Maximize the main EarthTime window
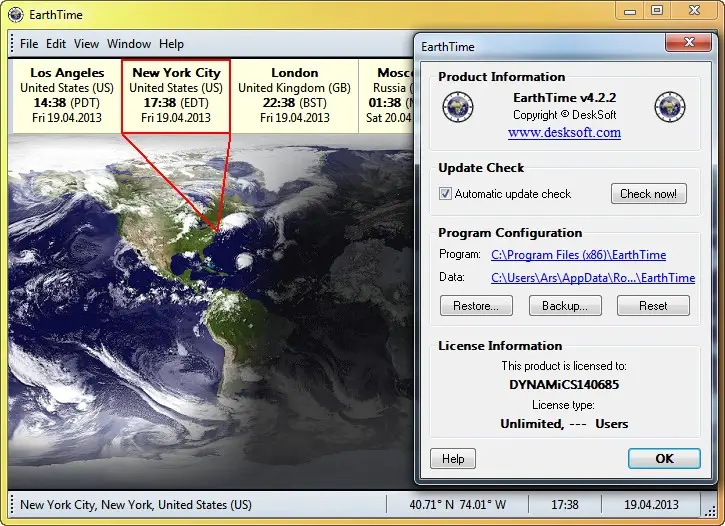 pos(657,10)
